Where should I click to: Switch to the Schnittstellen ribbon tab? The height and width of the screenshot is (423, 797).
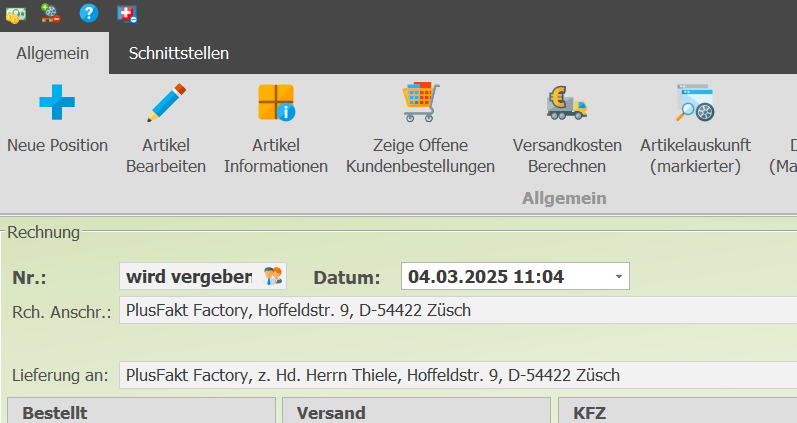(178, 53)
